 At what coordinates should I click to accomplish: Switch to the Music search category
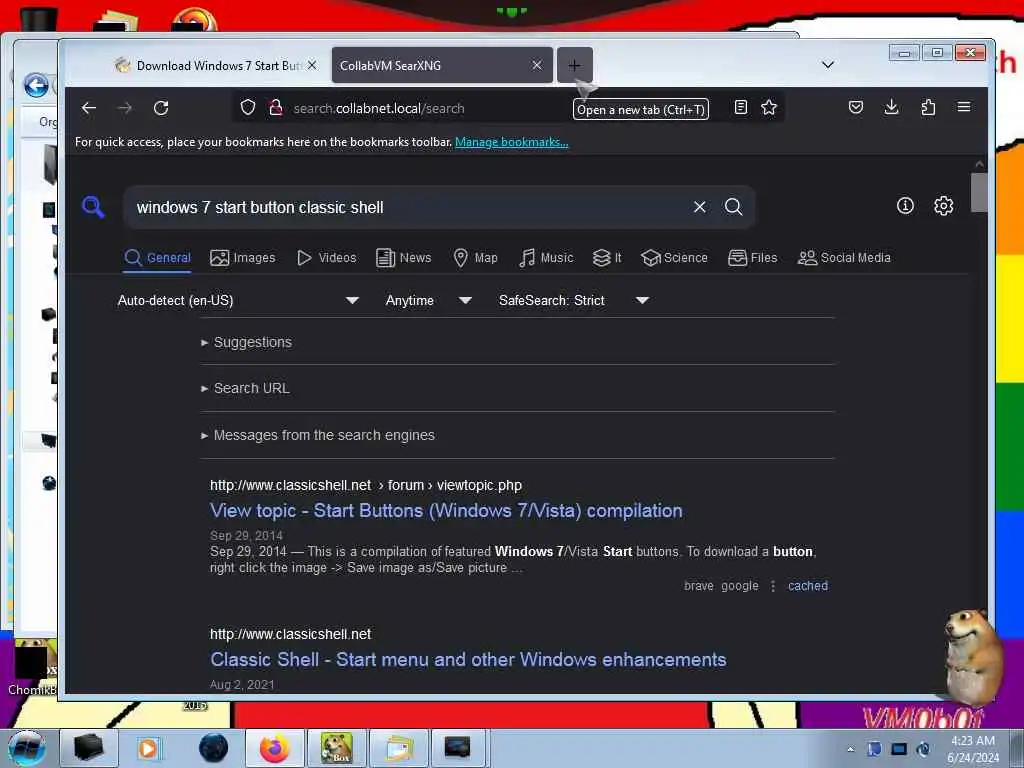click(x=546, y=258)
